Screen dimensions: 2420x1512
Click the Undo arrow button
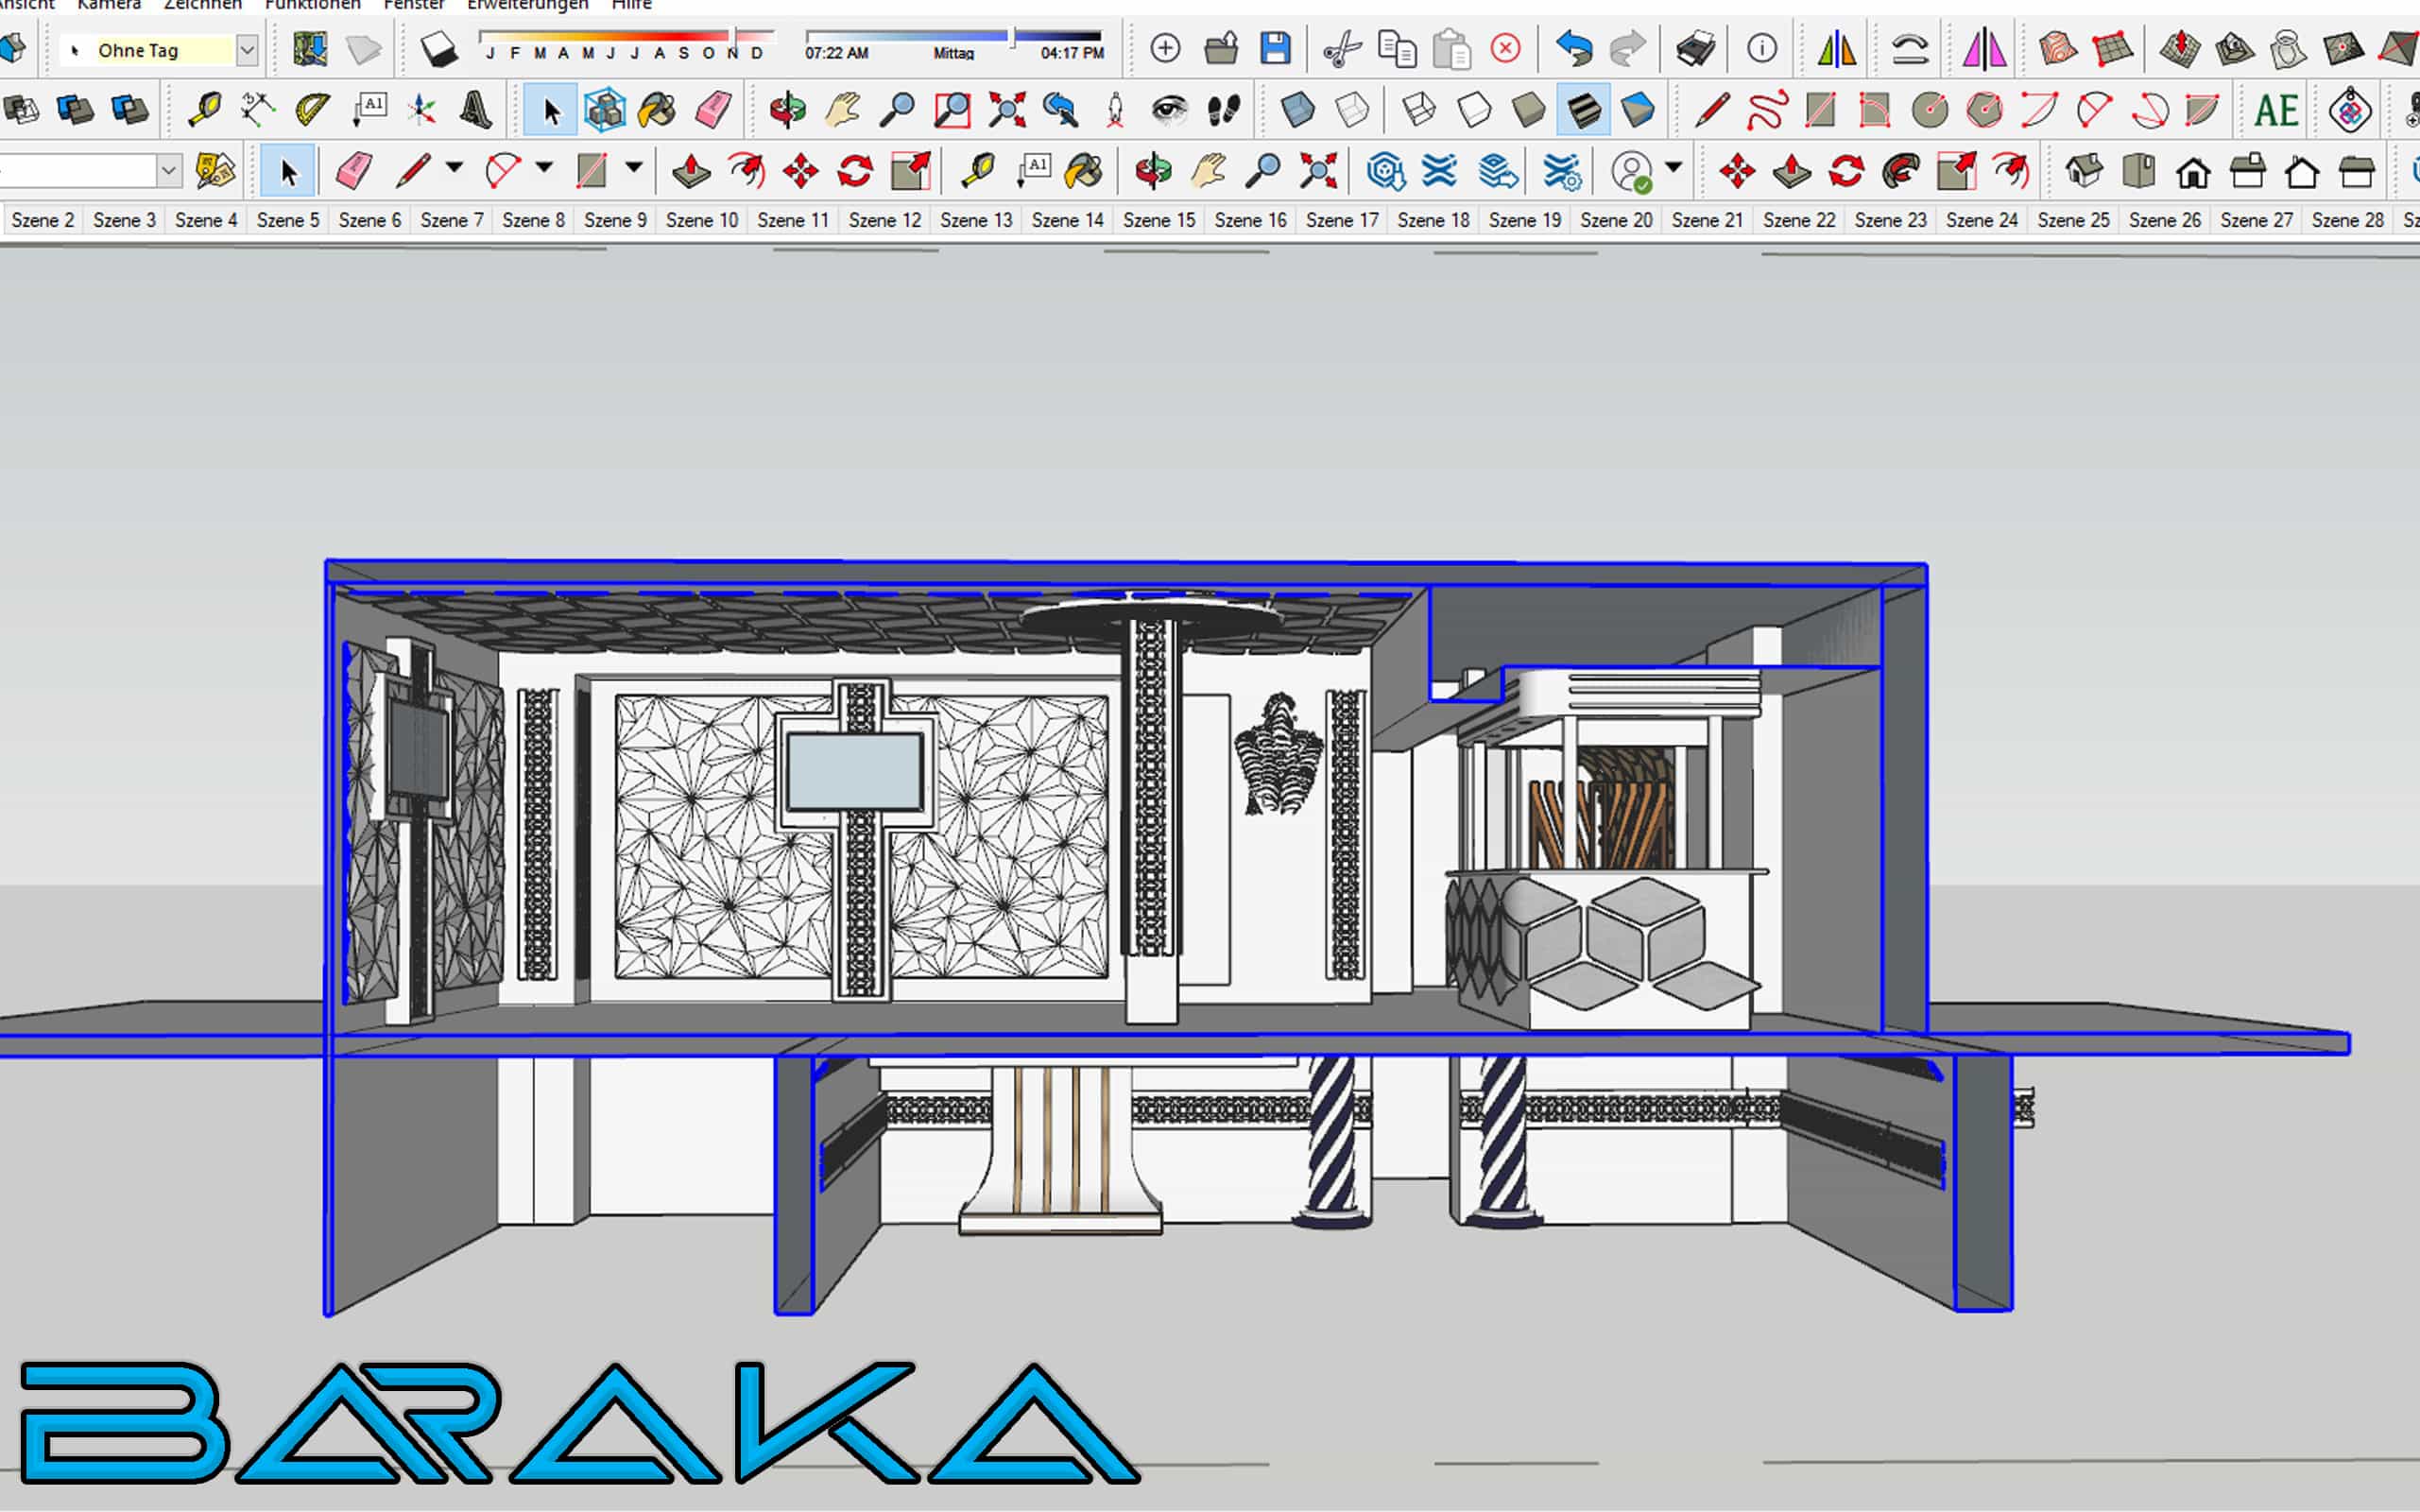click(1574, 48)
